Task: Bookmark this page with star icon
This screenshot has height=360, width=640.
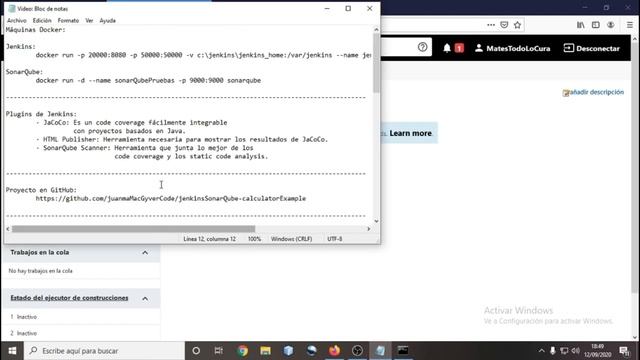Action: (518, 25)
